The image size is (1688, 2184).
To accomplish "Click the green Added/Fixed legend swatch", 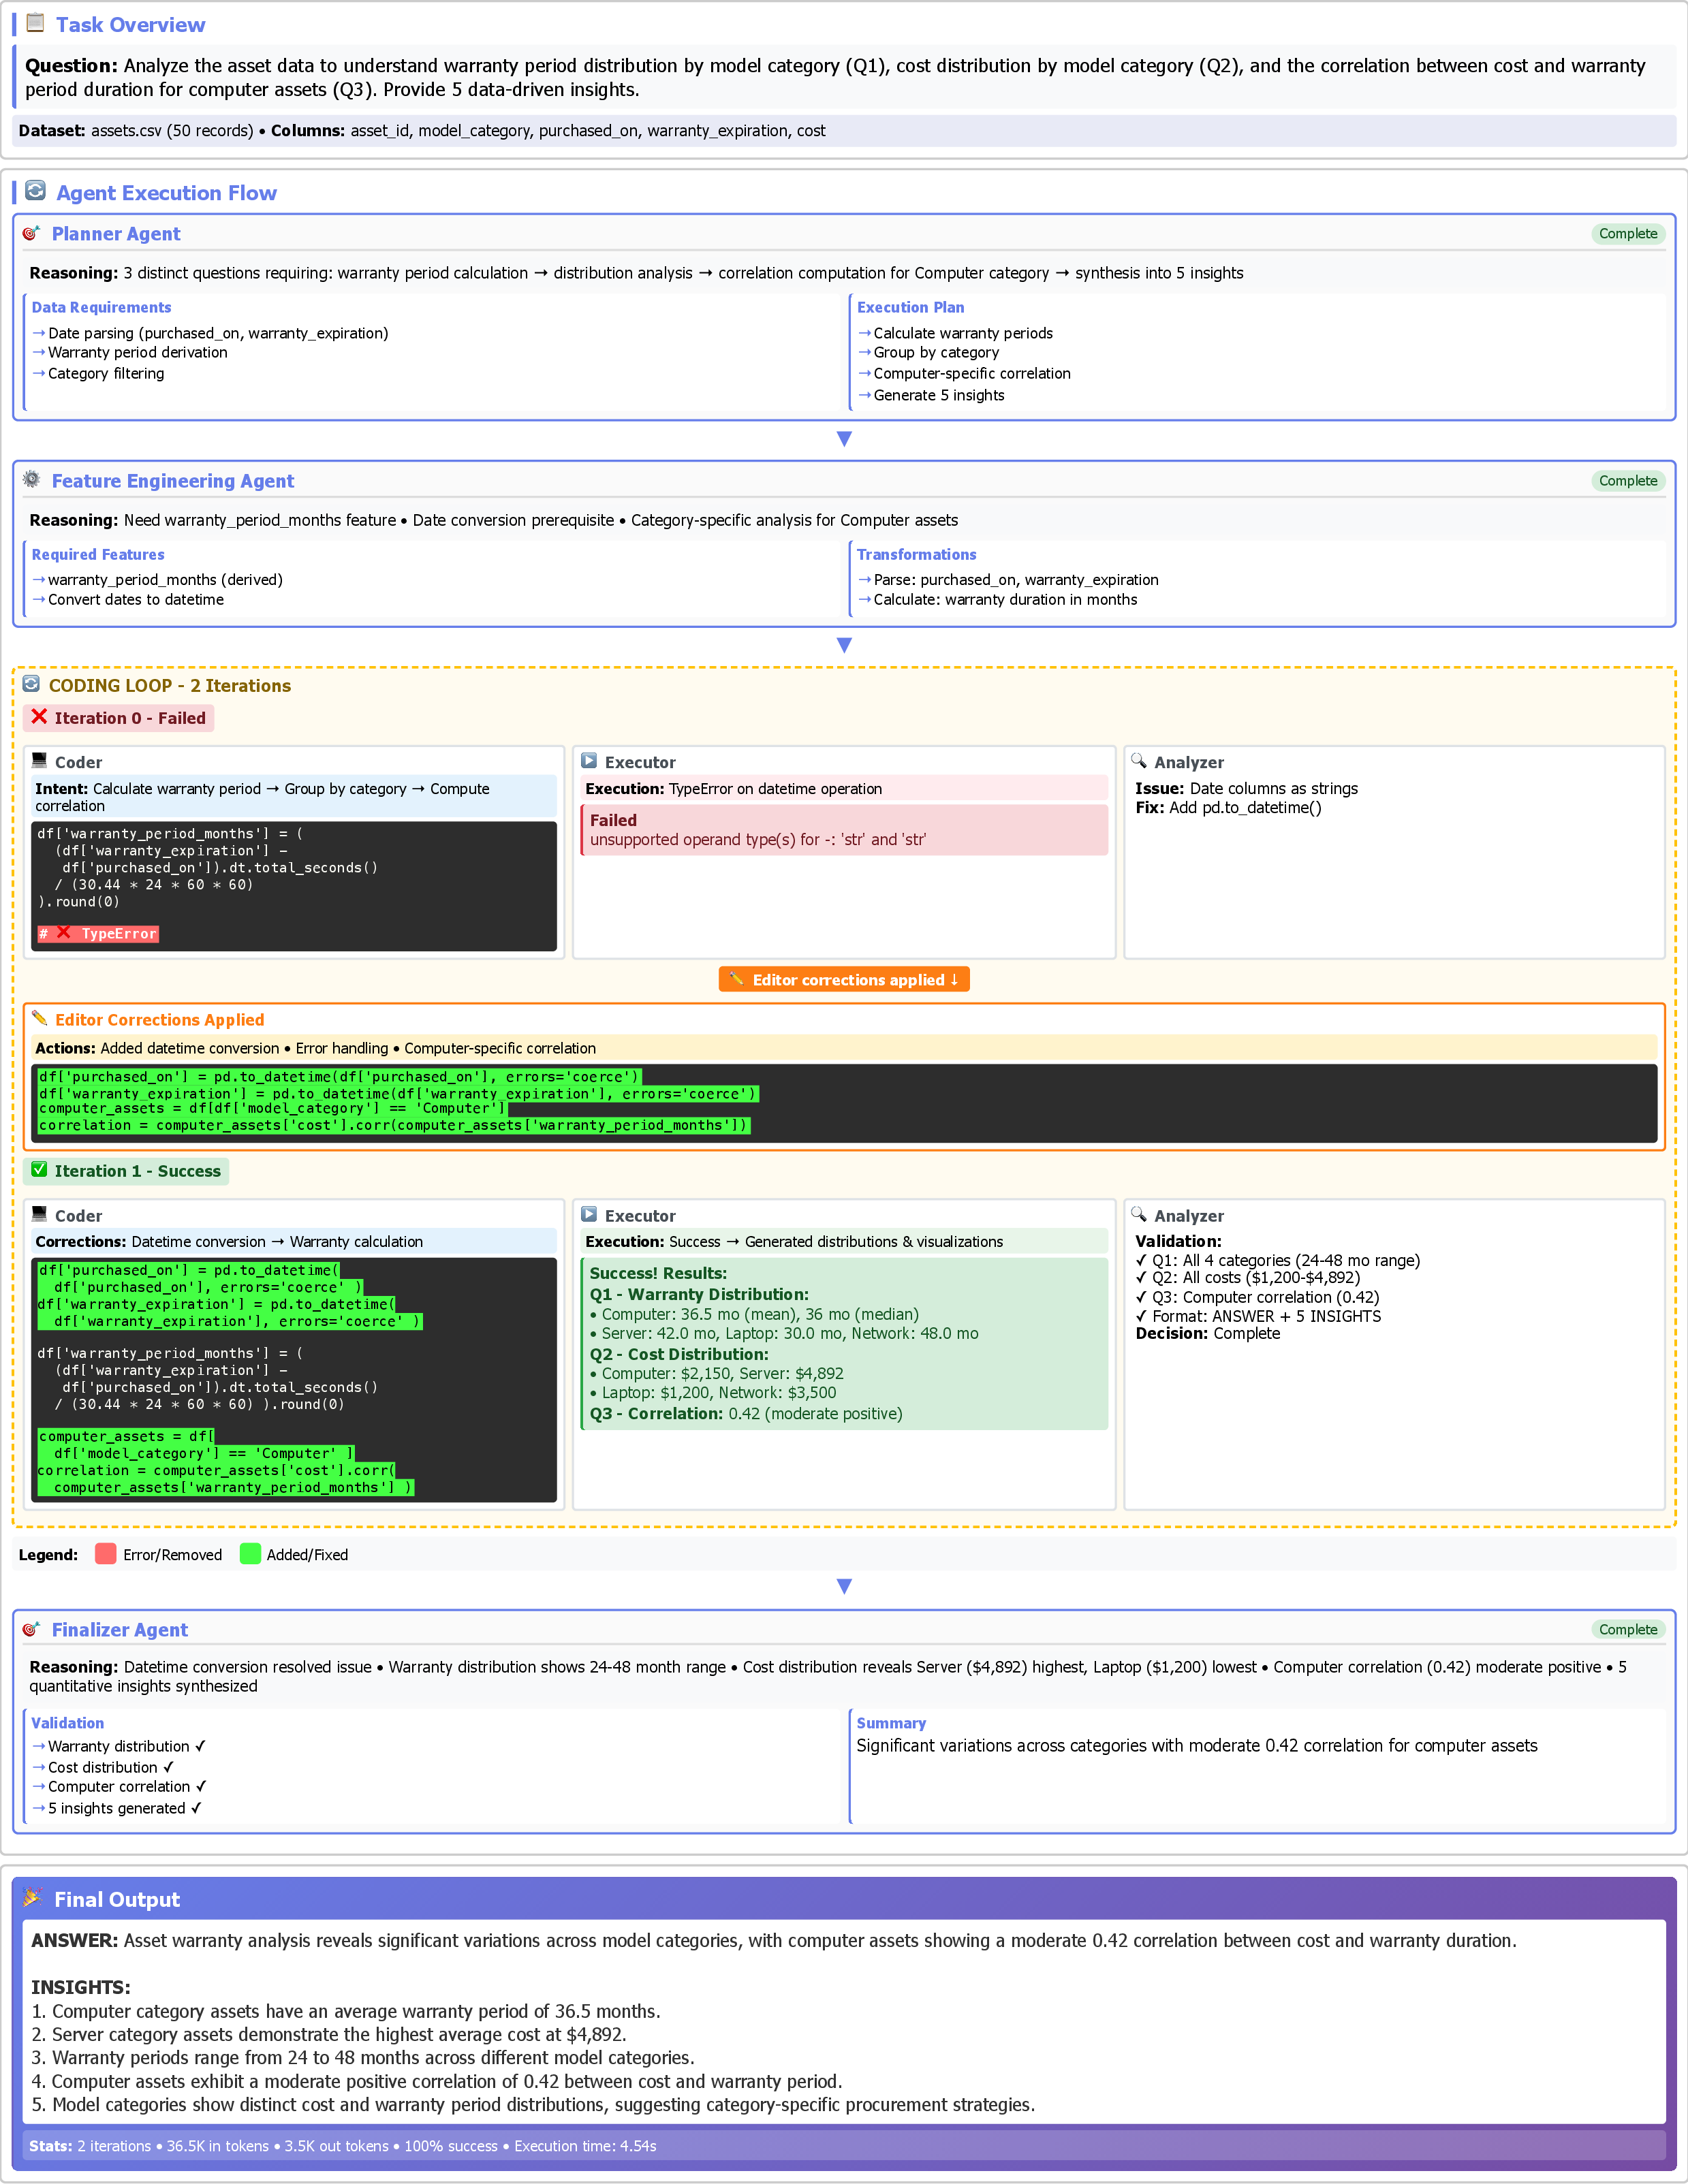I will (x=250, y=1554).
